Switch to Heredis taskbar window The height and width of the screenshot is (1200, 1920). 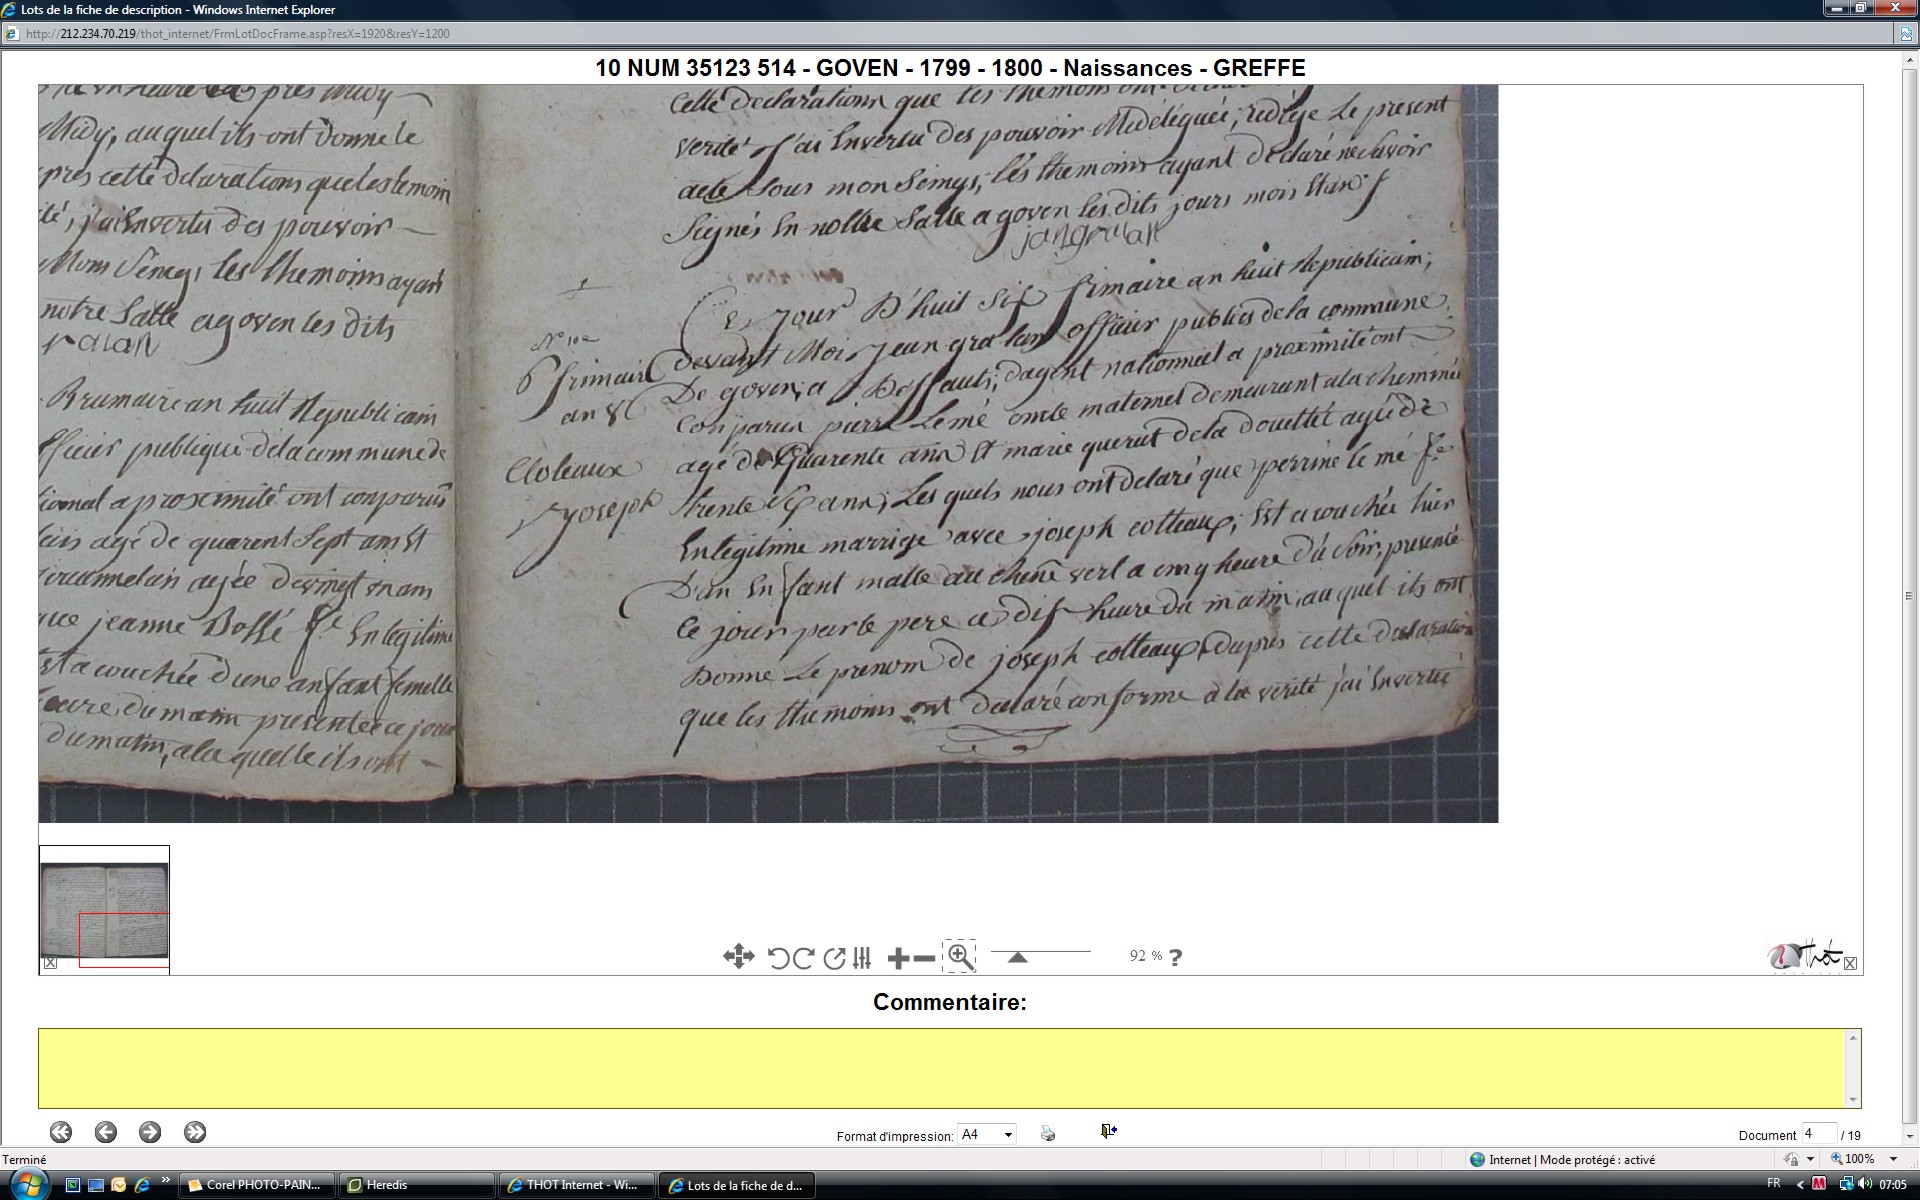(416, 1185)
